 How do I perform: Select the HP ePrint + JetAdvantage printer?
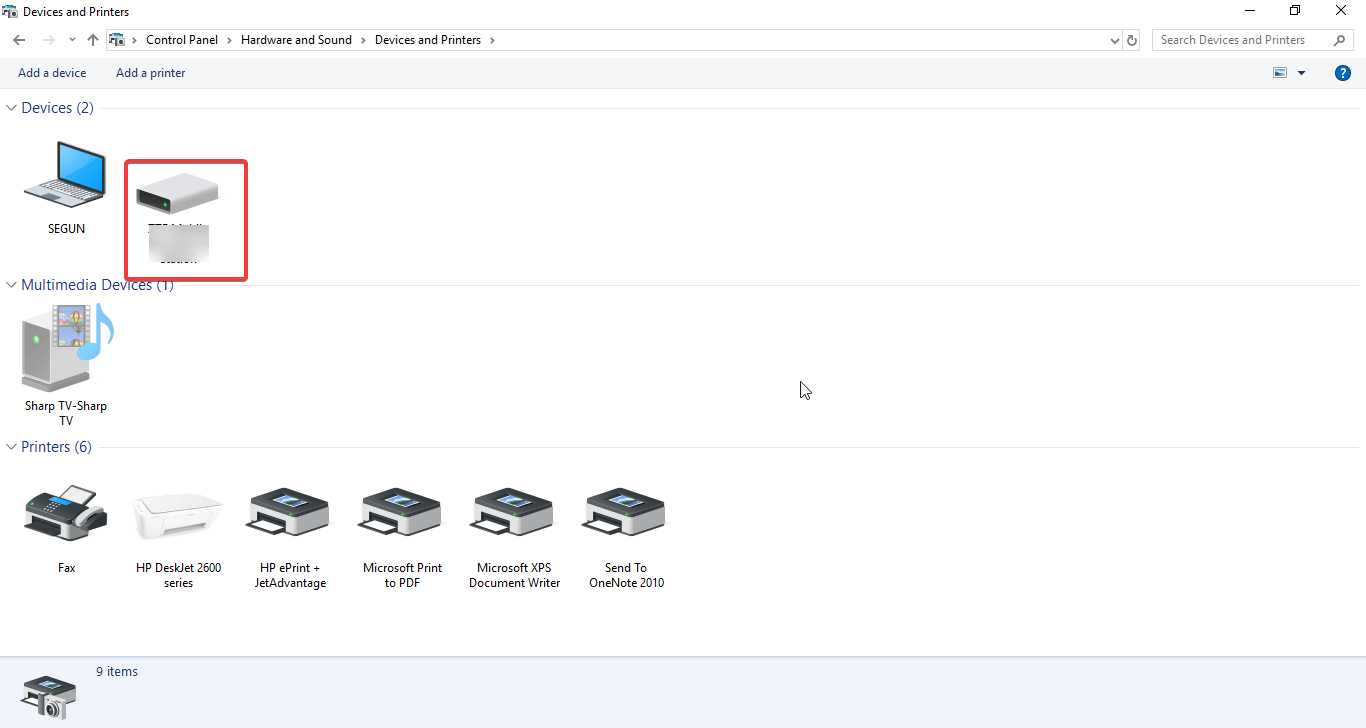click(x=290, y=514)
